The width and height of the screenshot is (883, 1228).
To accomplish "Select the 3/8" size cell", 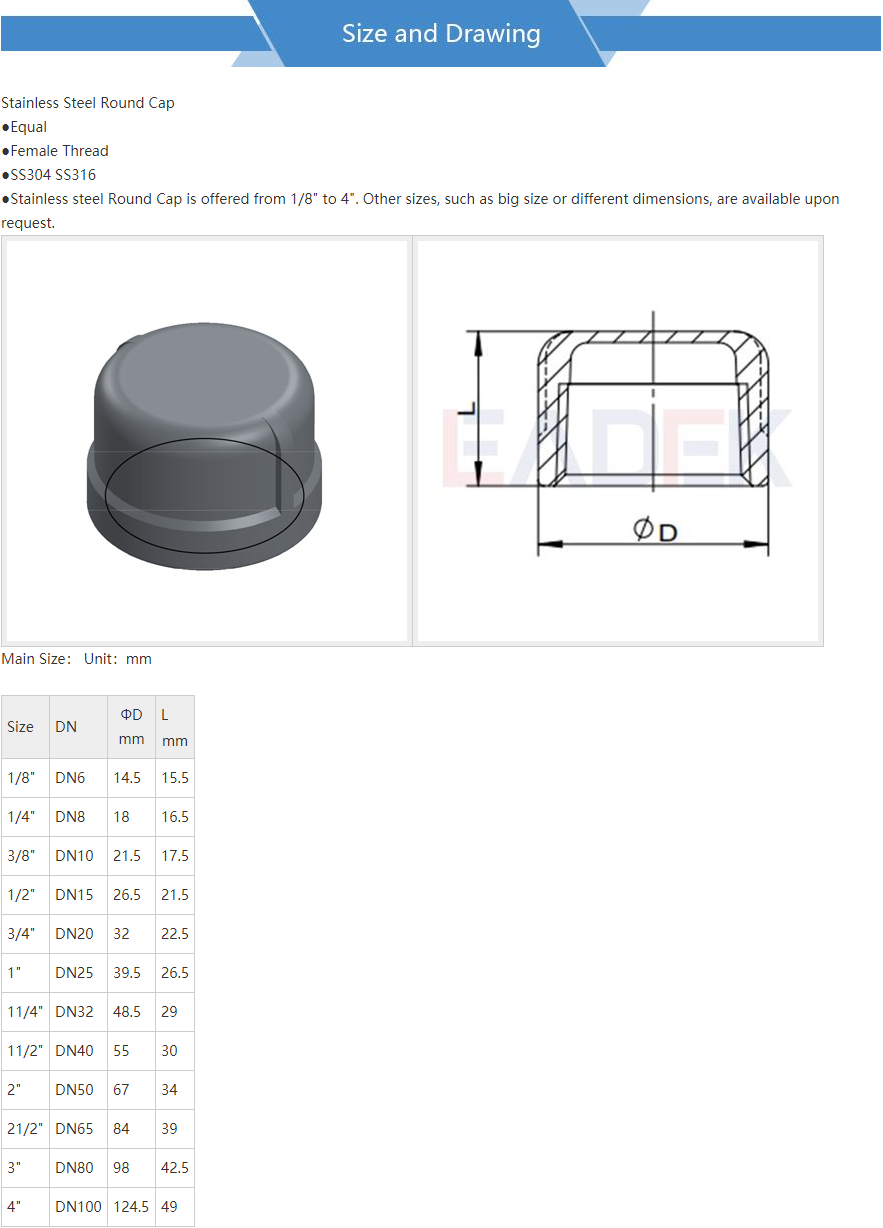I will (x=26, y=856).
